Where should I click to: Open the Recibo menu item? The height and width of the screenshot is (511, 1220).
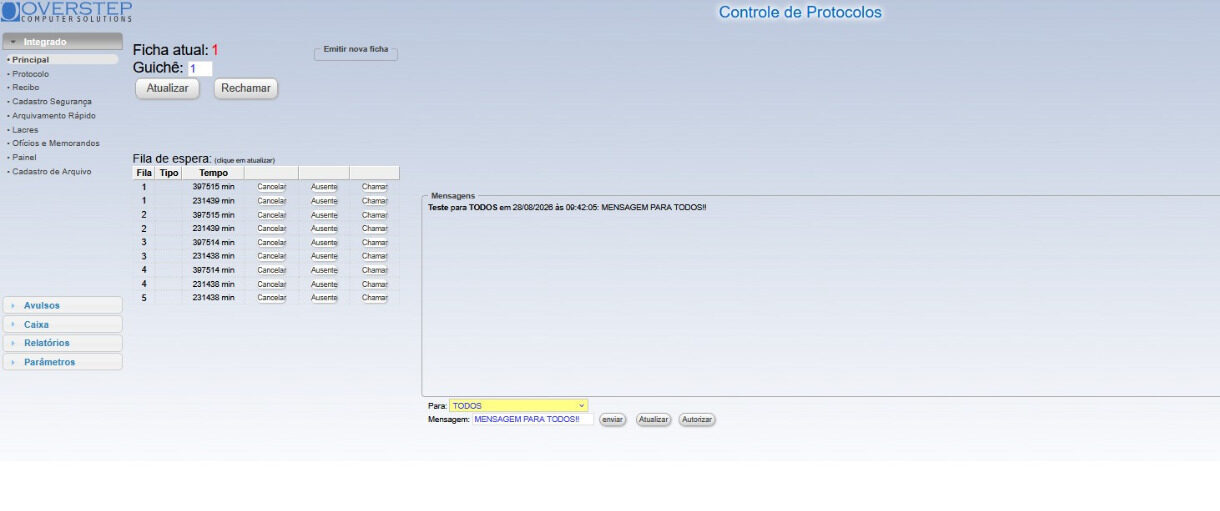click(x=26, y=88)
